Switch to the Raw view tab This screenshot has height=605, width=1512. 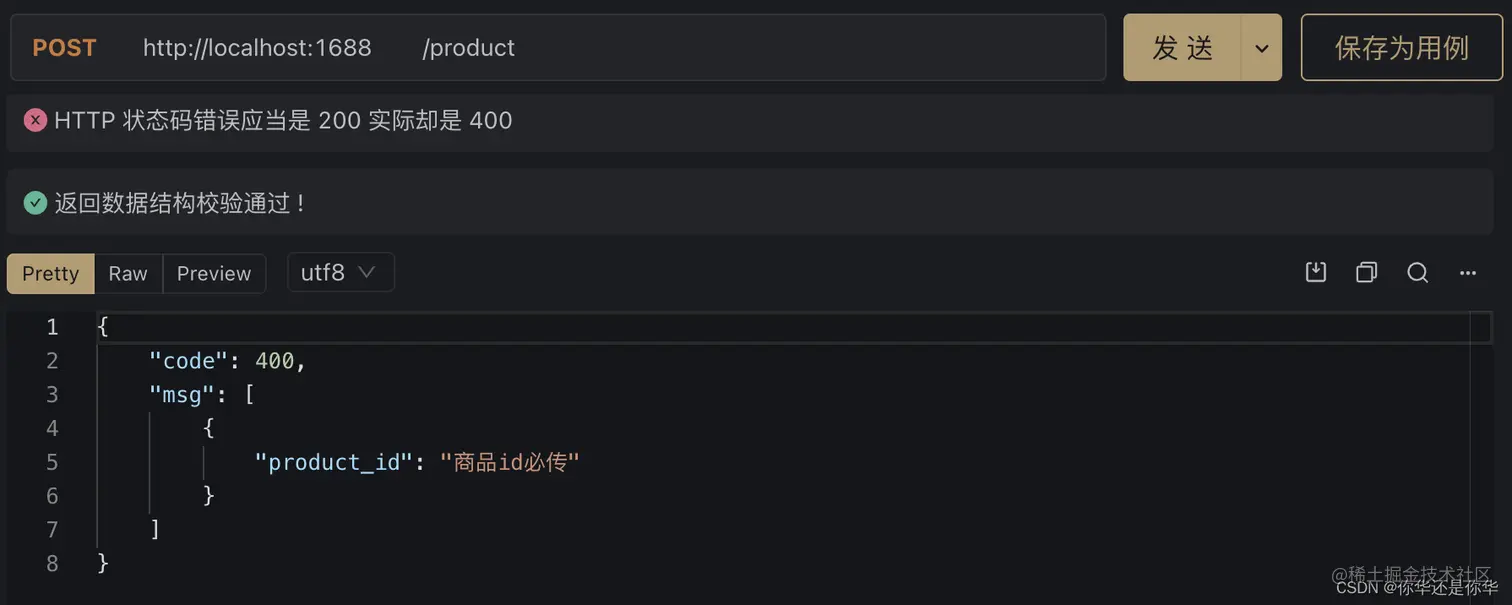coord(128,273)
